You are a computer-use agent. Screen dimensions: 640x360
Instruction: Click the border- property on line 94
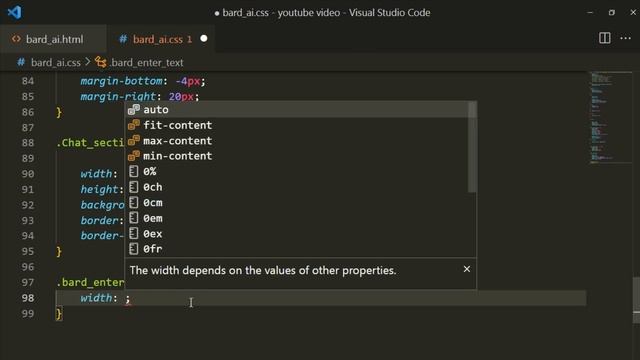[x=102, y=236]
